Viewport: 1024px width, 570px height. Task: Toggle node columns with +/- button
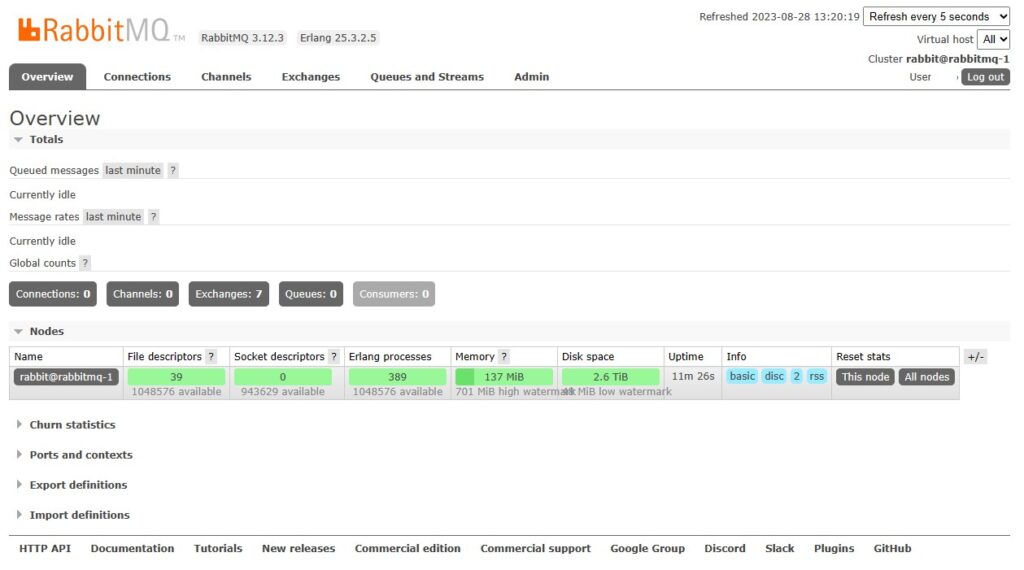point(976,356)
